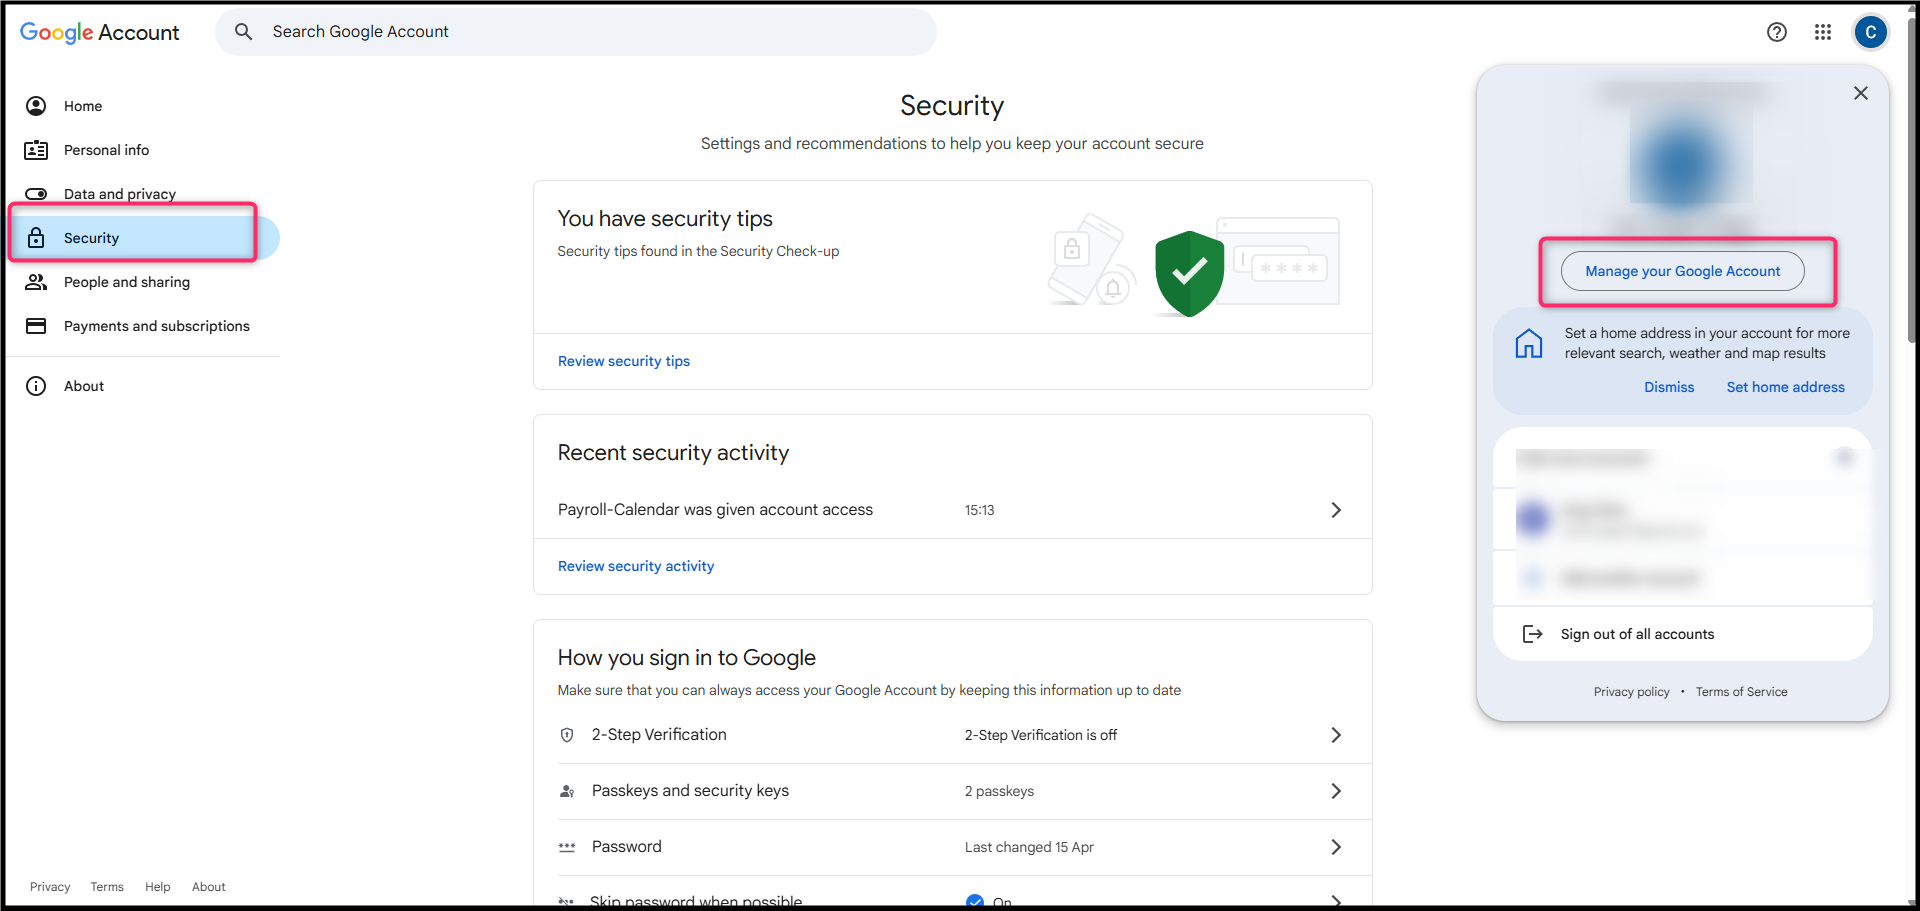The width and height of the screenshot is (1920, 911).
Task: Open the People and sharing menu item
Action: 143,282
